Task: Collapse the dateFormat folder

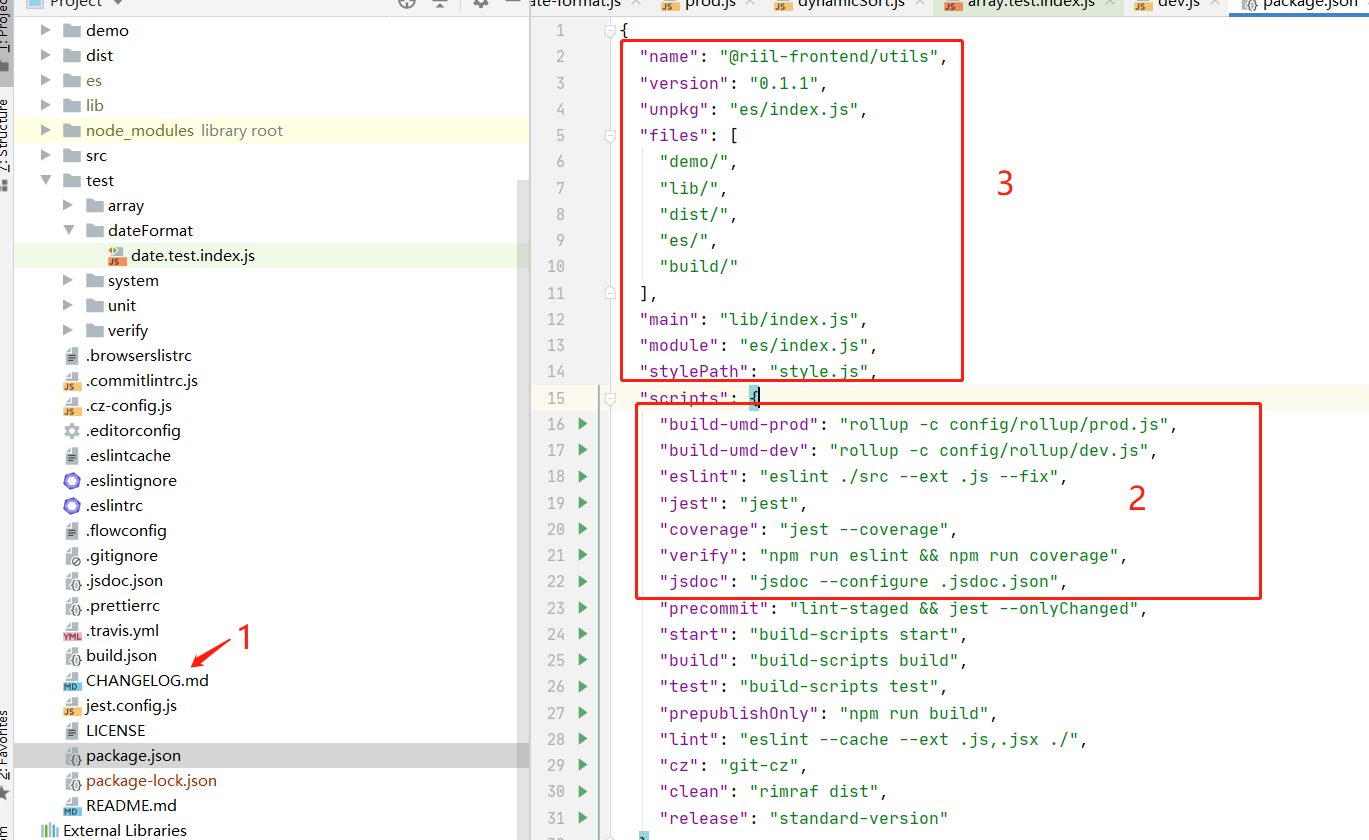Action: click(68, 230)
